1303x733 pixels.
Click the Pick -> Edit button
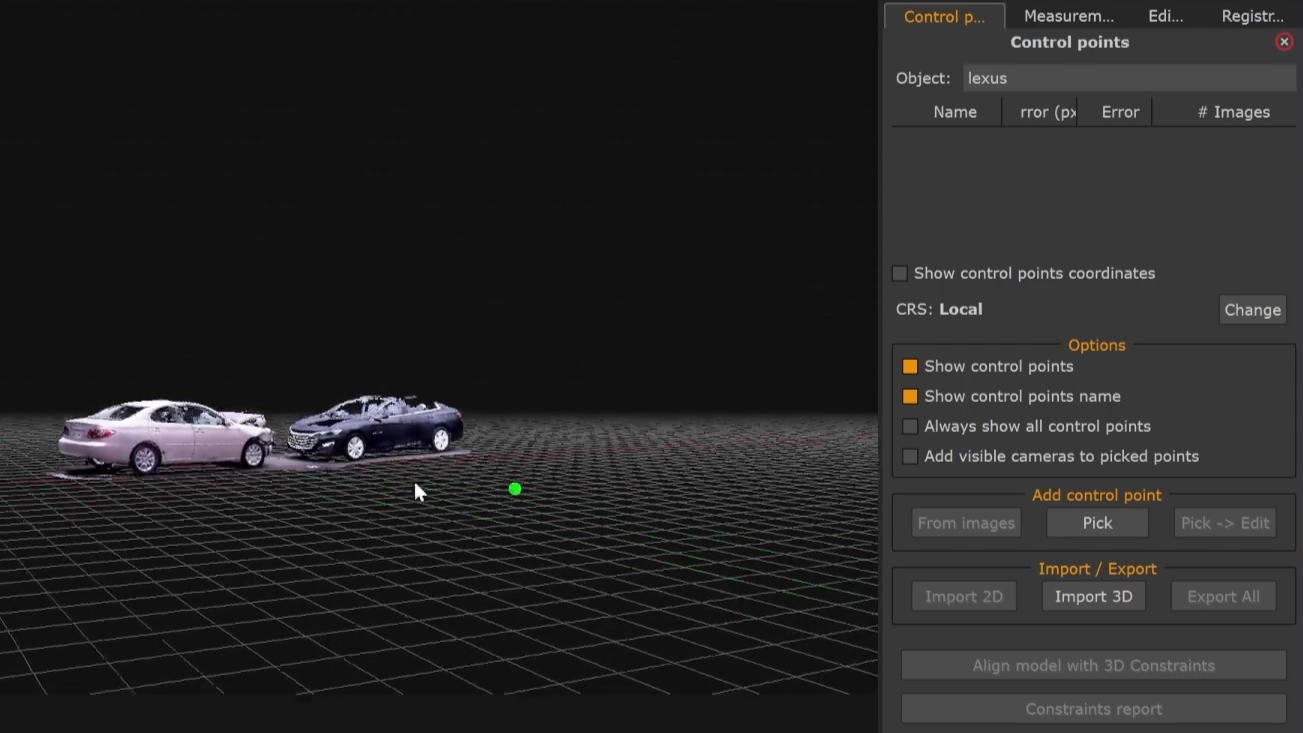point(1224,522)
